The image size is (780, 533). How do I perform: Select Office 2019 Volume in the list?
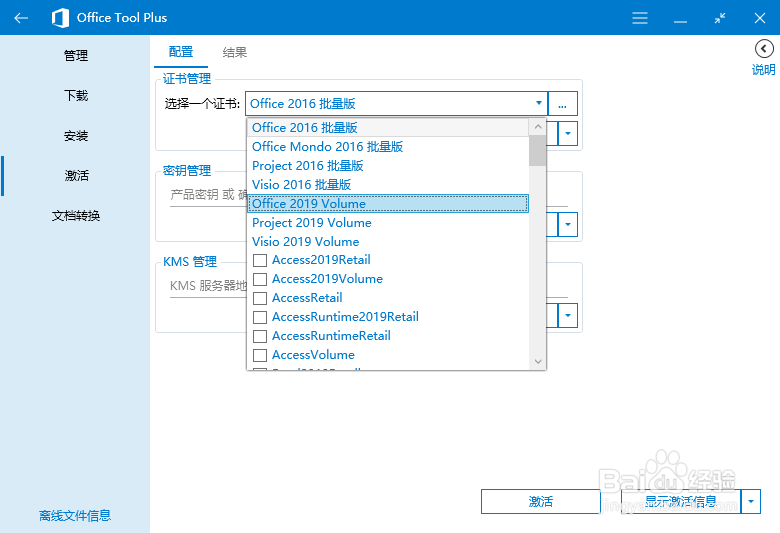[388, 204]
